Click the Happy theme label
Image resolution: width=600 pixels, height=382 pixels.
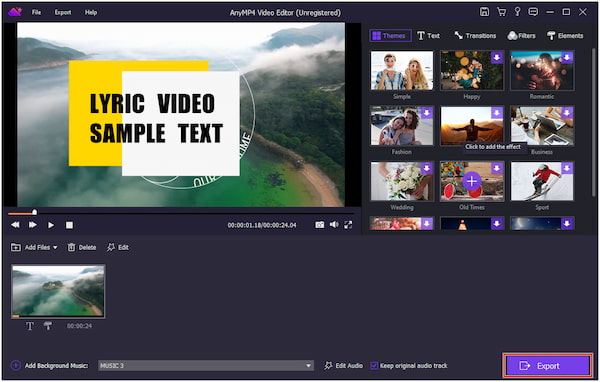[x=472, y=97]
